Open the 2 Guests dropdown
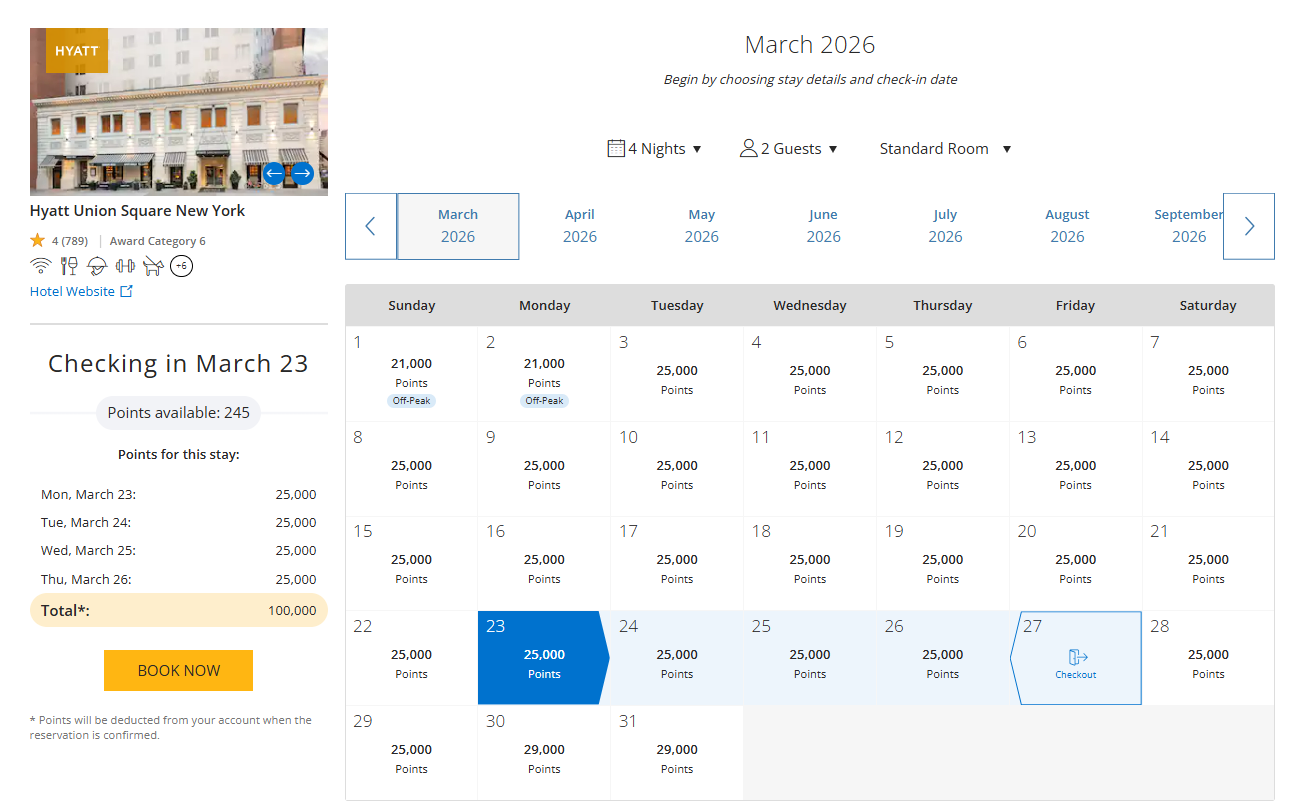 (x=790, y=147)
